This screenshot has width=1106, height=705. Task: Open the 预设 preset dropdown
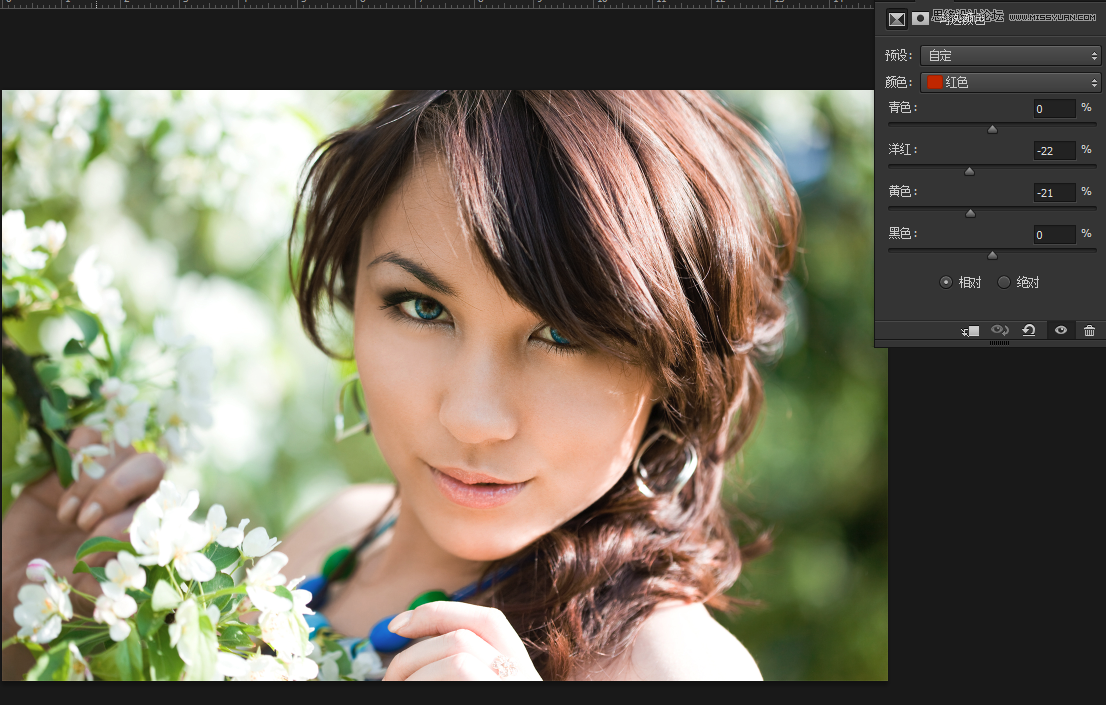tap(1010, 56)
